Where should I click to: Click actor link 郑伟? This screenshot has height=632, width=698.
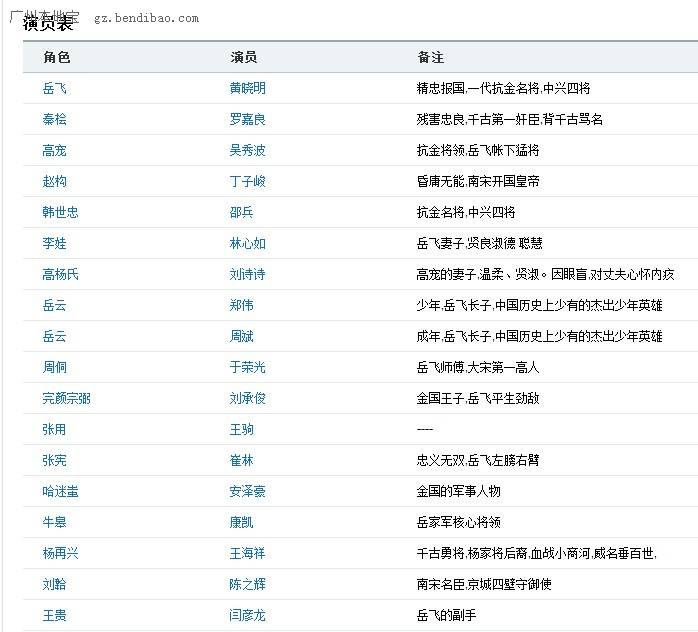coord(241,305)
